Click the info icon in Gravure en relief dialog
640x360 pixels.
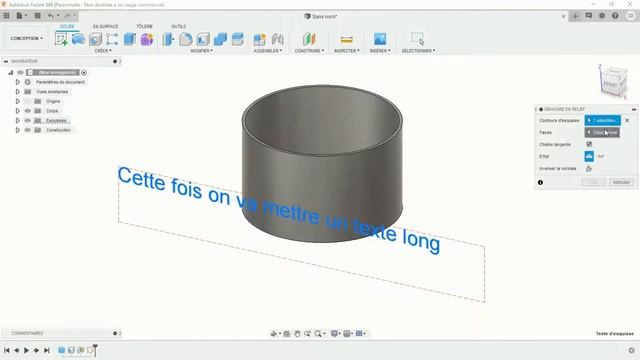[540, 182]
